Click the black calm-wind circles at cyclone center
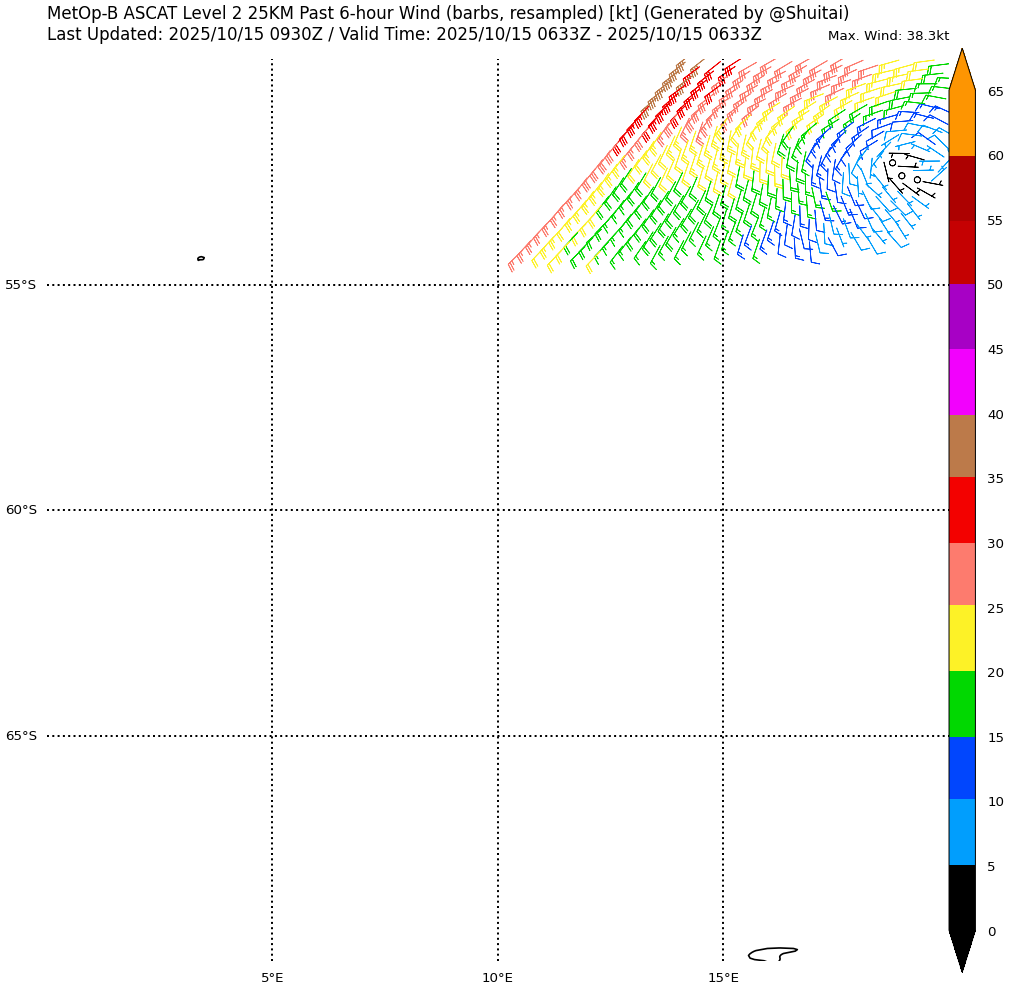Image resolution: width=1009 pixels, height=989 pixels. [x=902, y=175]
